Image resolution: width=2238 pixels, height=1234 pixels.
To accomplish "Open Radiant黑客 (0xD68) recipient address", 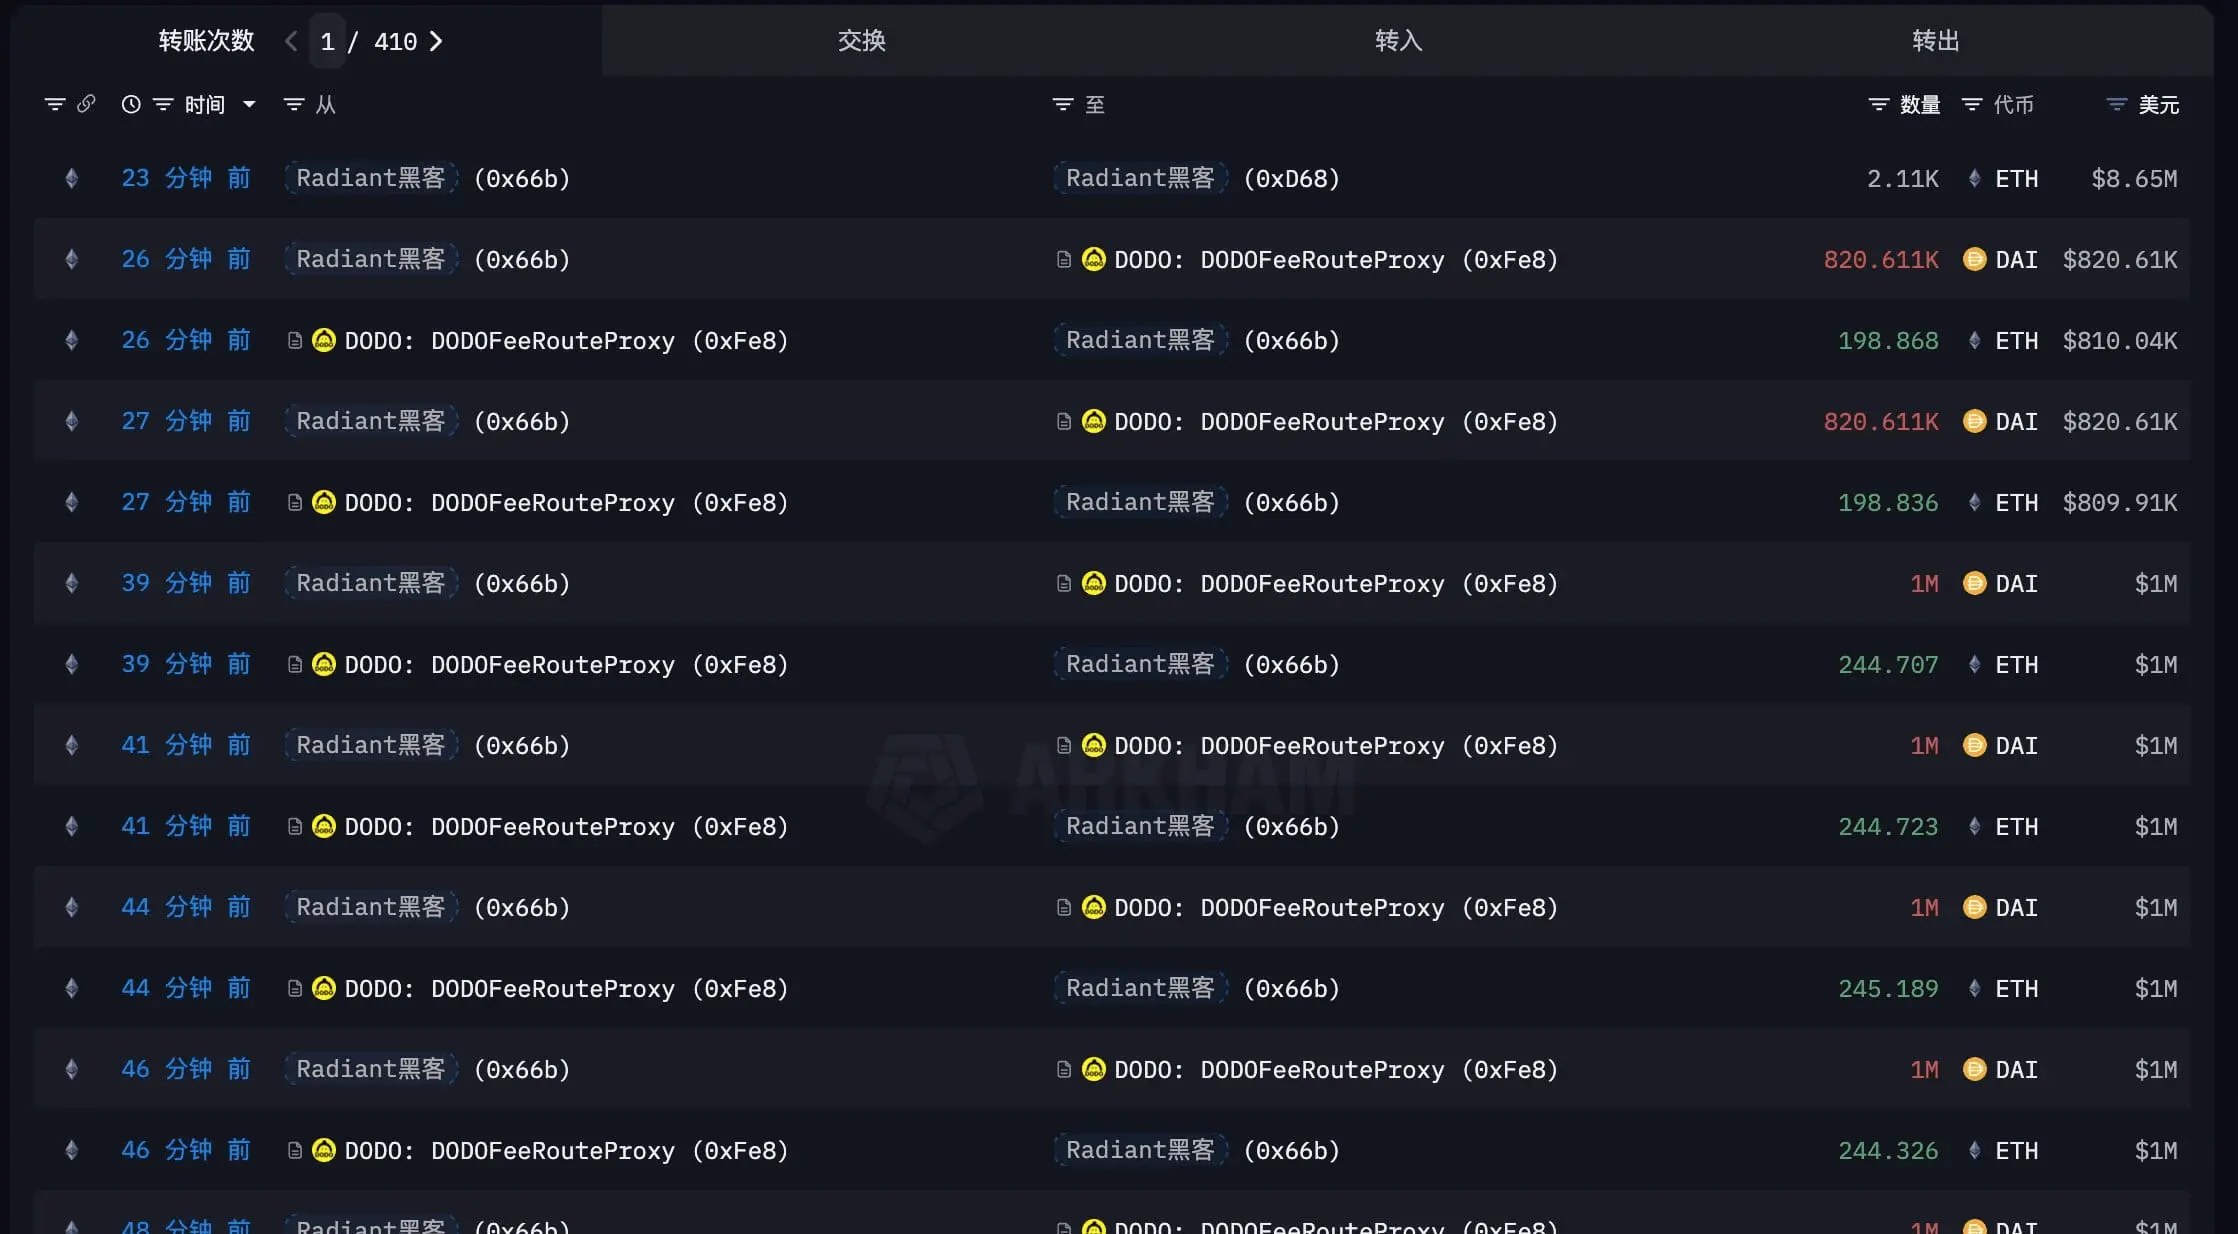I will pos(1197,178).
